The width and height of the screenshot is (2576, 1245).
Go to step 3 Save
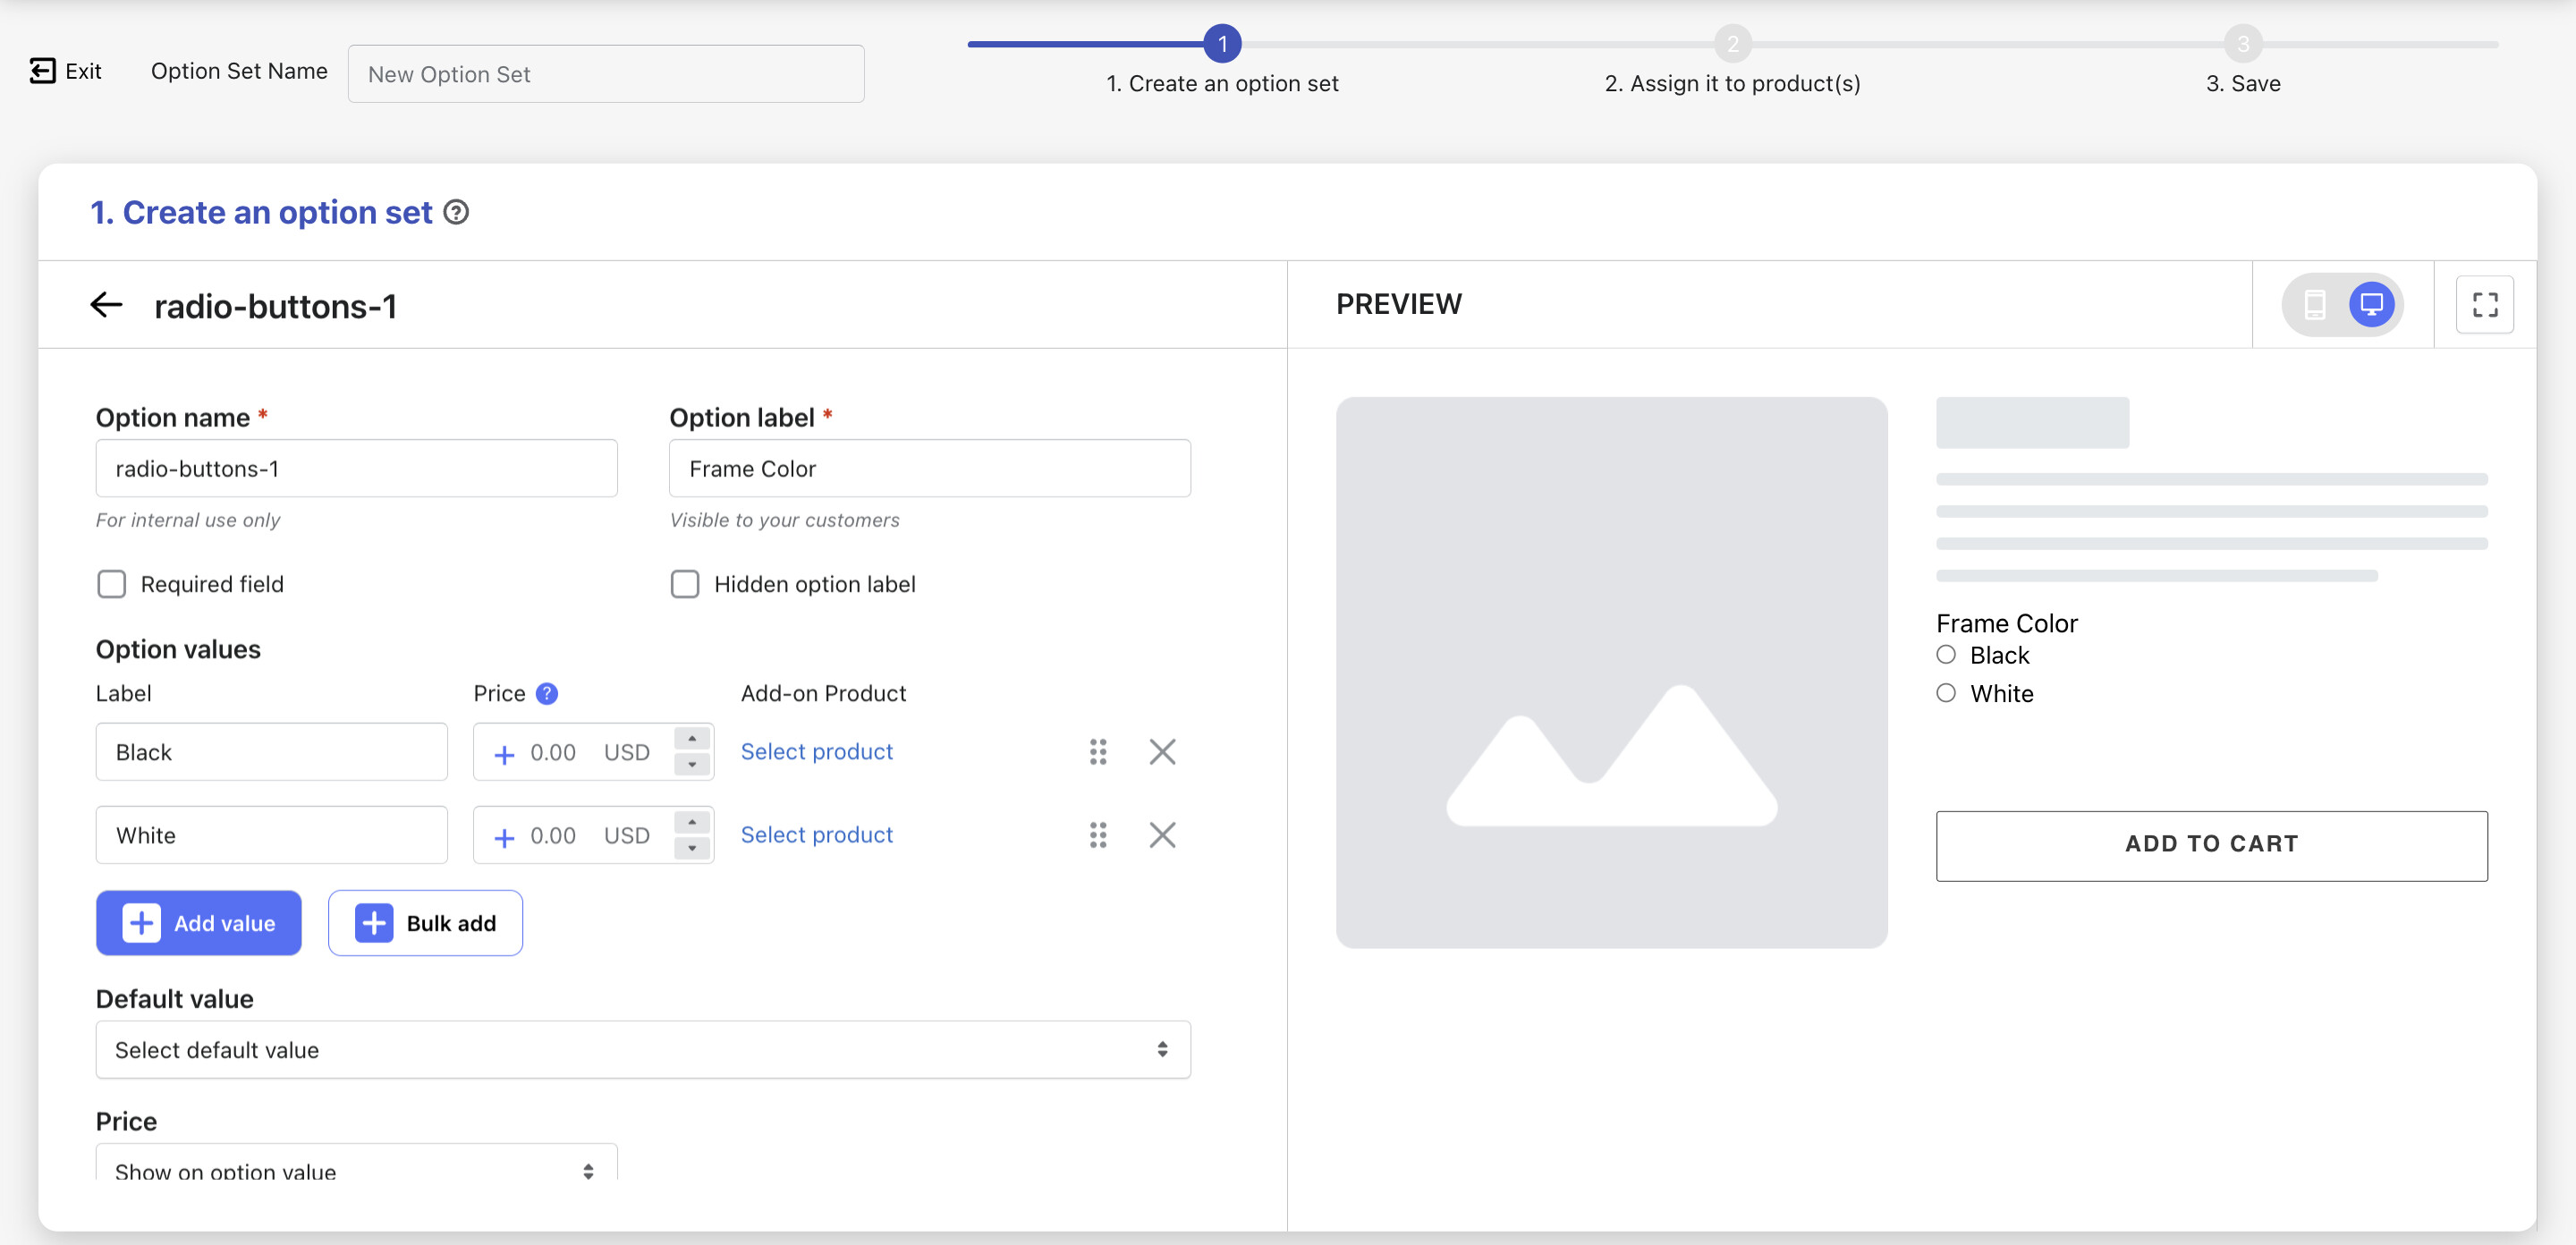point(2243,45)
